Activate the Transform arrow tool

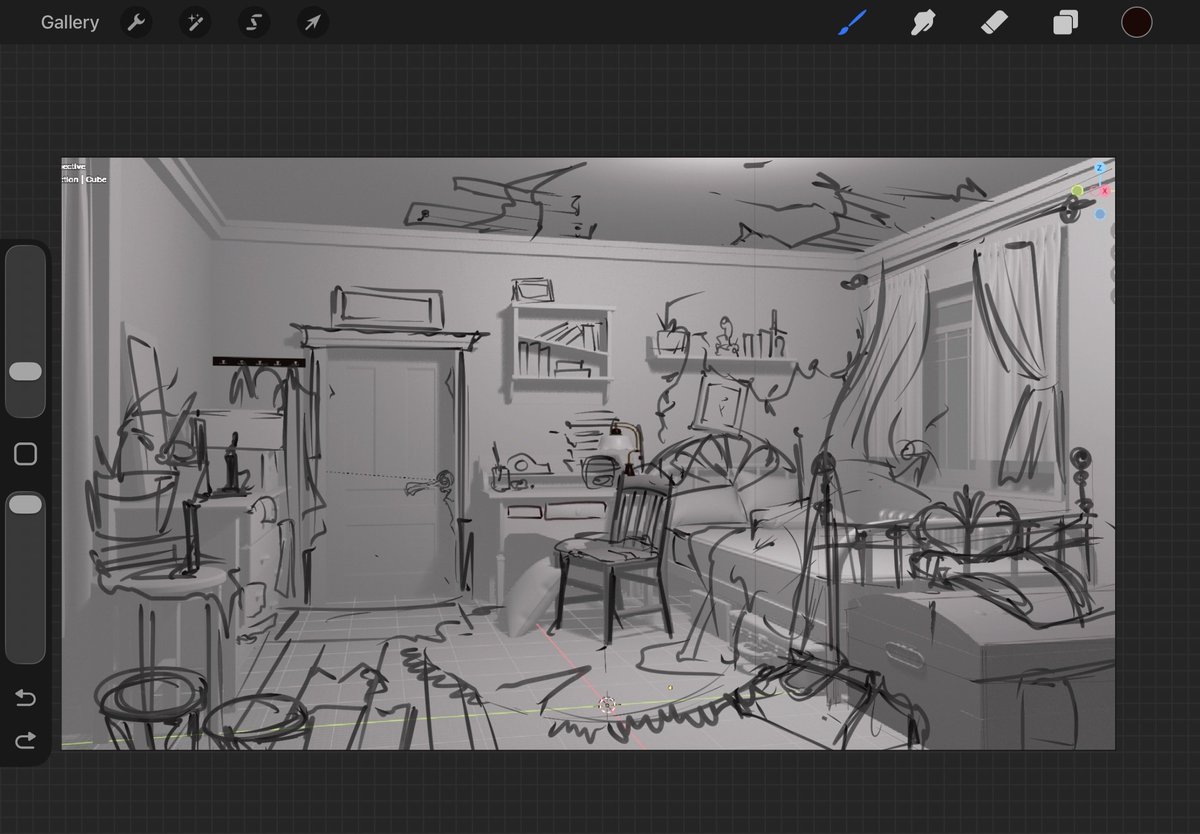click(x=313, y=22)
